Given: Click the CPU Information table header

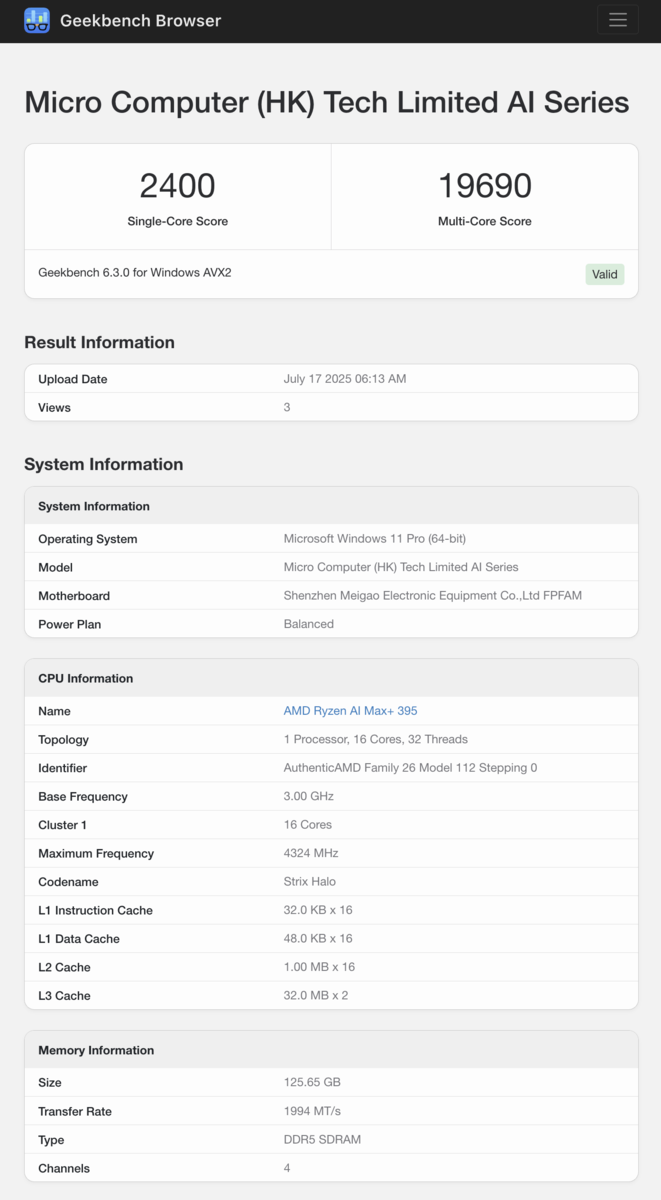Looking at the screenshot, I should point(331,678).
